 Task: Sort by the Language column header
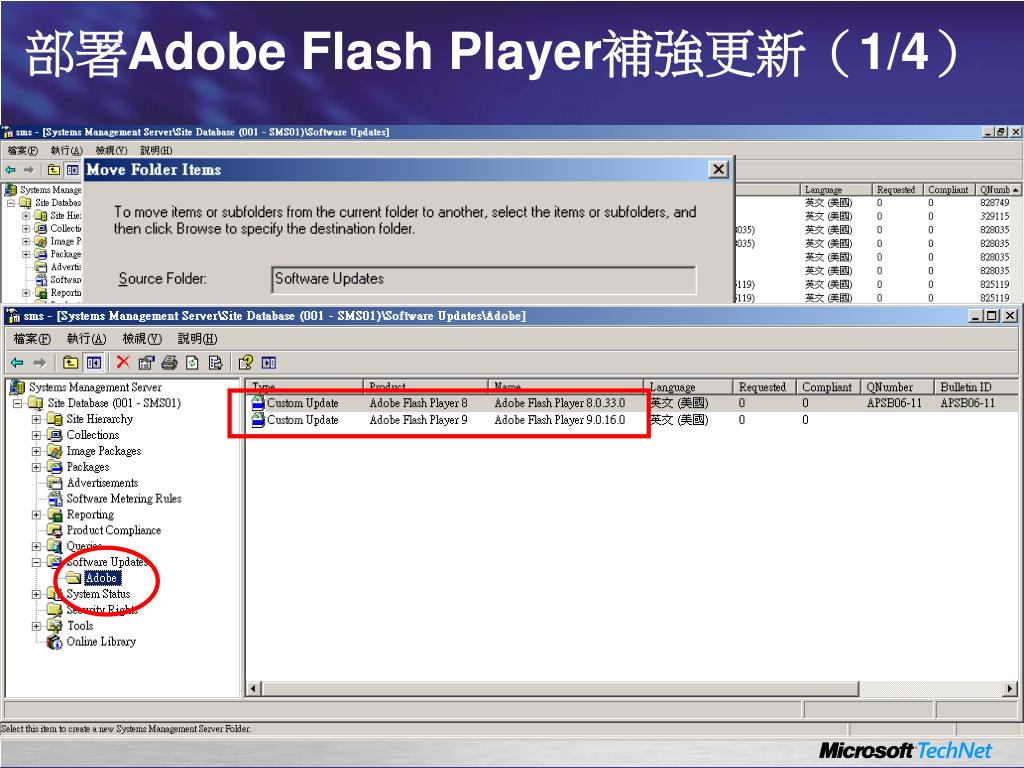click(688, 387)
